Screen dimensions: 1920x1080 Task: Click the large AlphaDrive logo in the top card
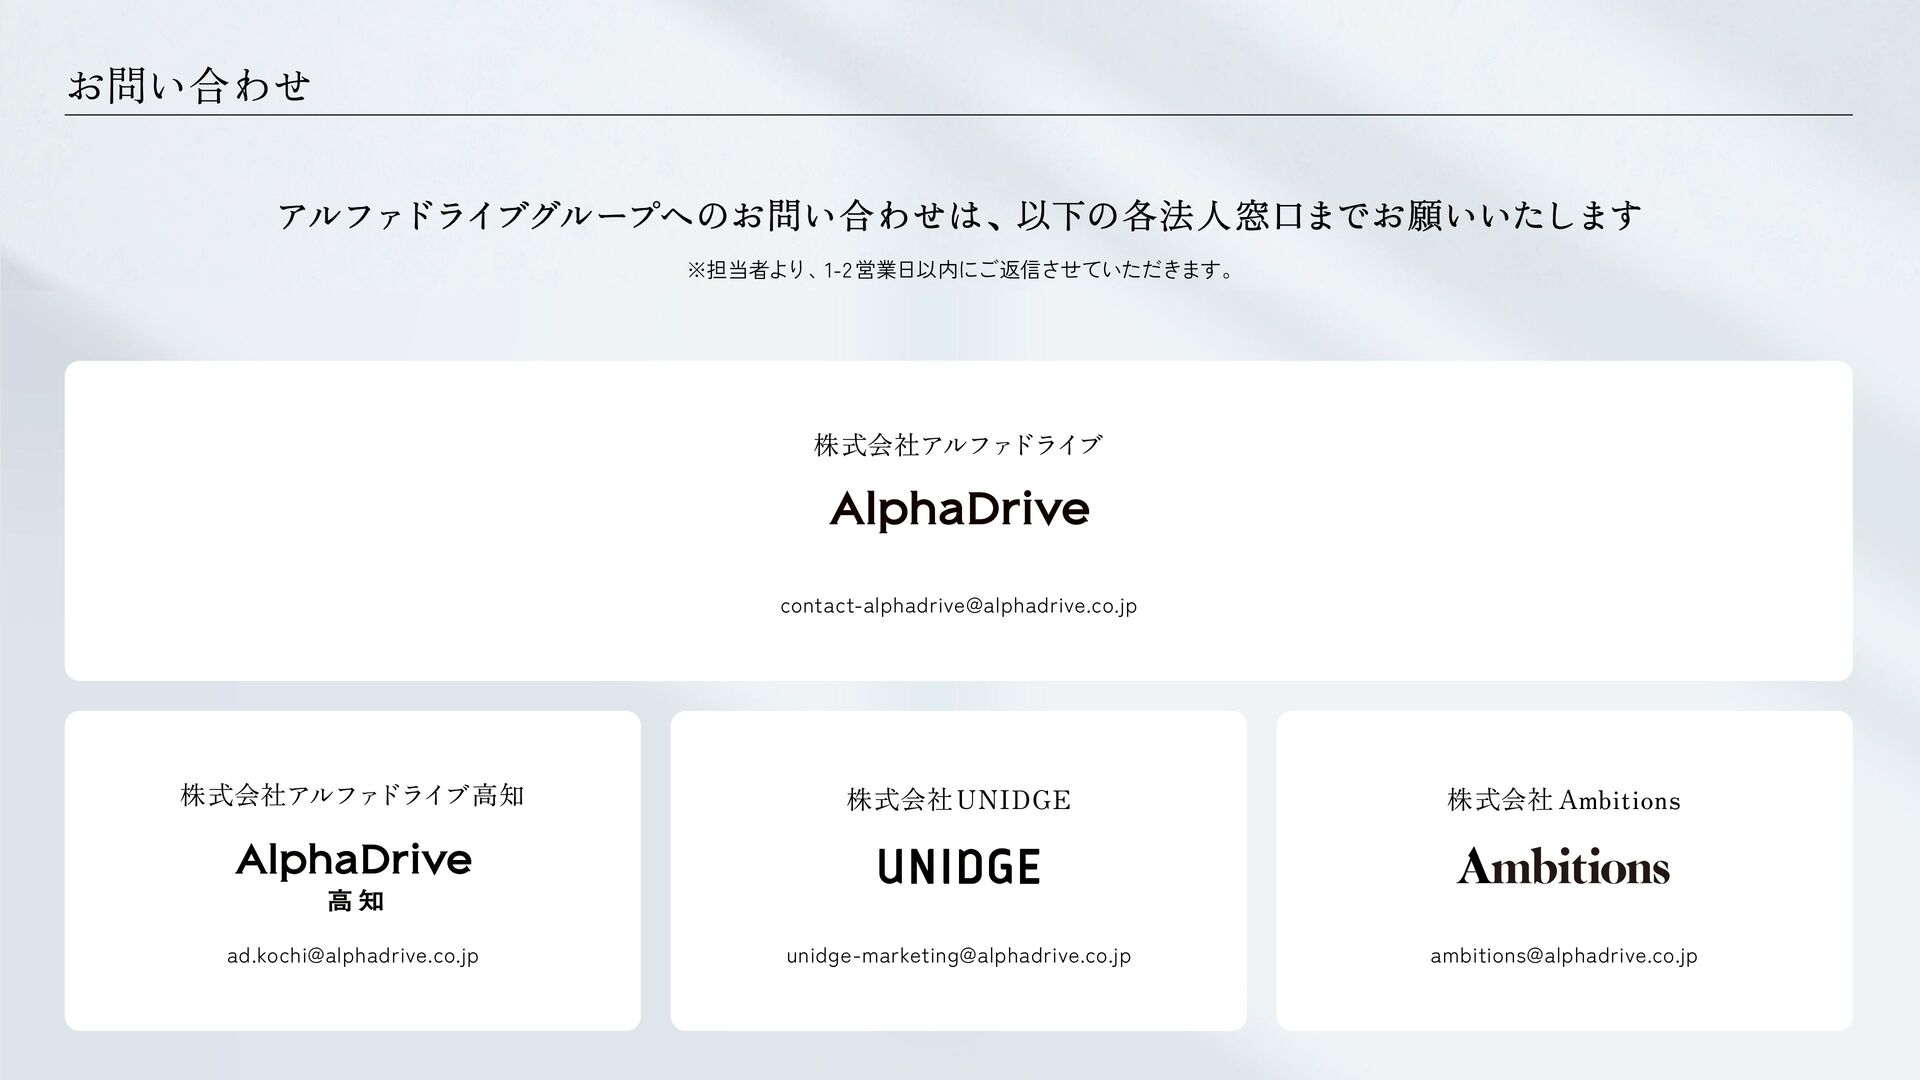[959, 510]
